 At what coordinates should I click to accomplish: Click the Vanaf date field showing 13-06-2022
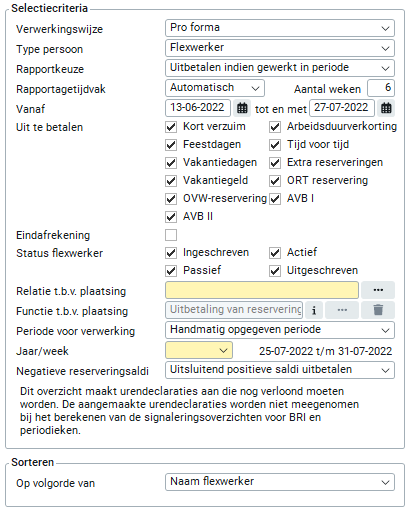click(198, 108)
